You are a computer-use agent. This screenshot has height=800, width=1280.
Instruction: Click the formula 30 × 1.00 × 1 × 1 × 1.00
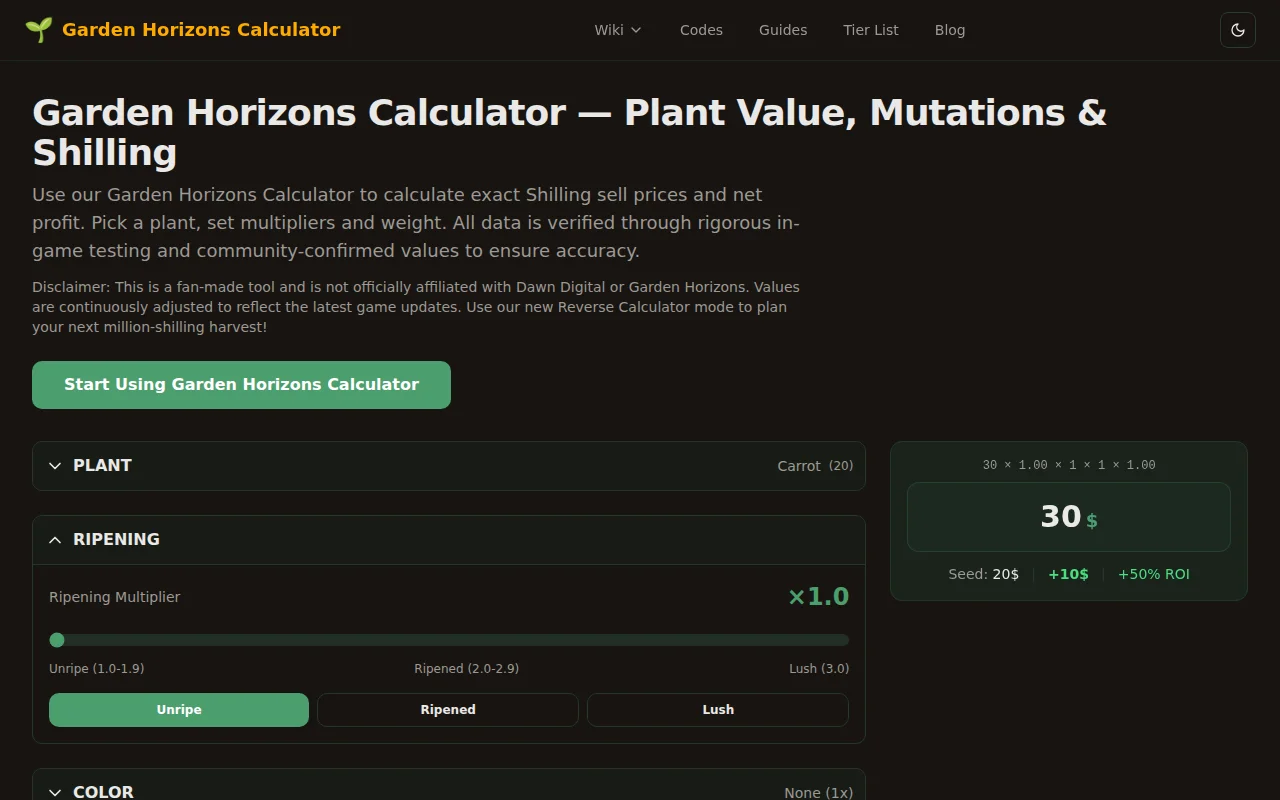tap(1069, 465)
